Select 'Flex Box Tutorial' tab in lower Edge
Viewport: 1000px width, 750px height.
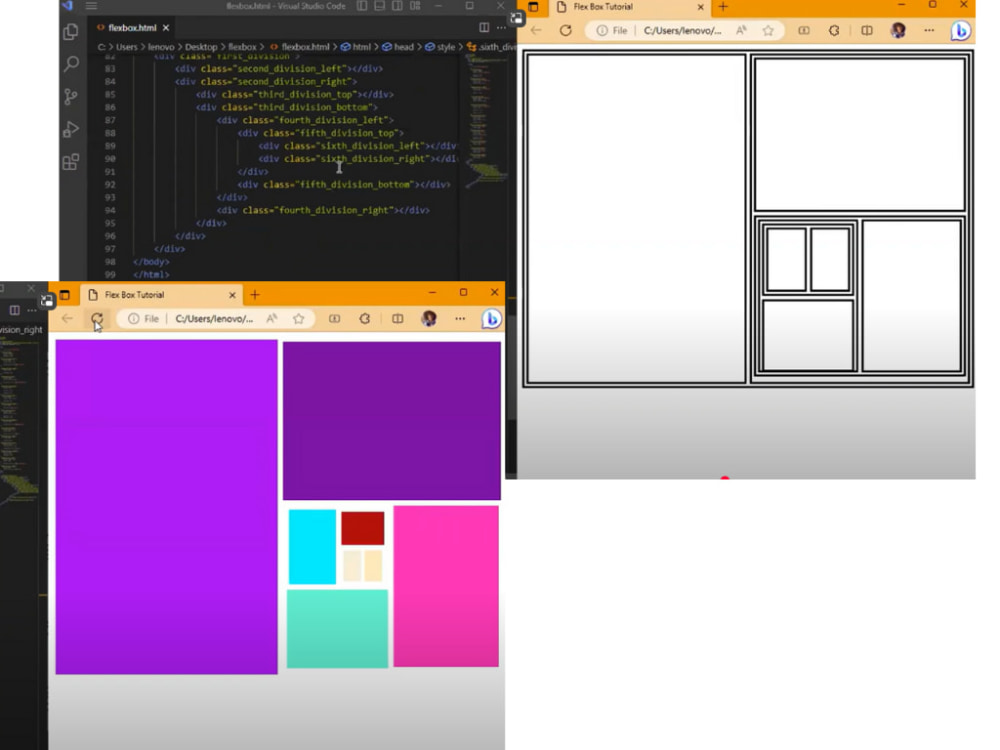[x=135, y=295]
